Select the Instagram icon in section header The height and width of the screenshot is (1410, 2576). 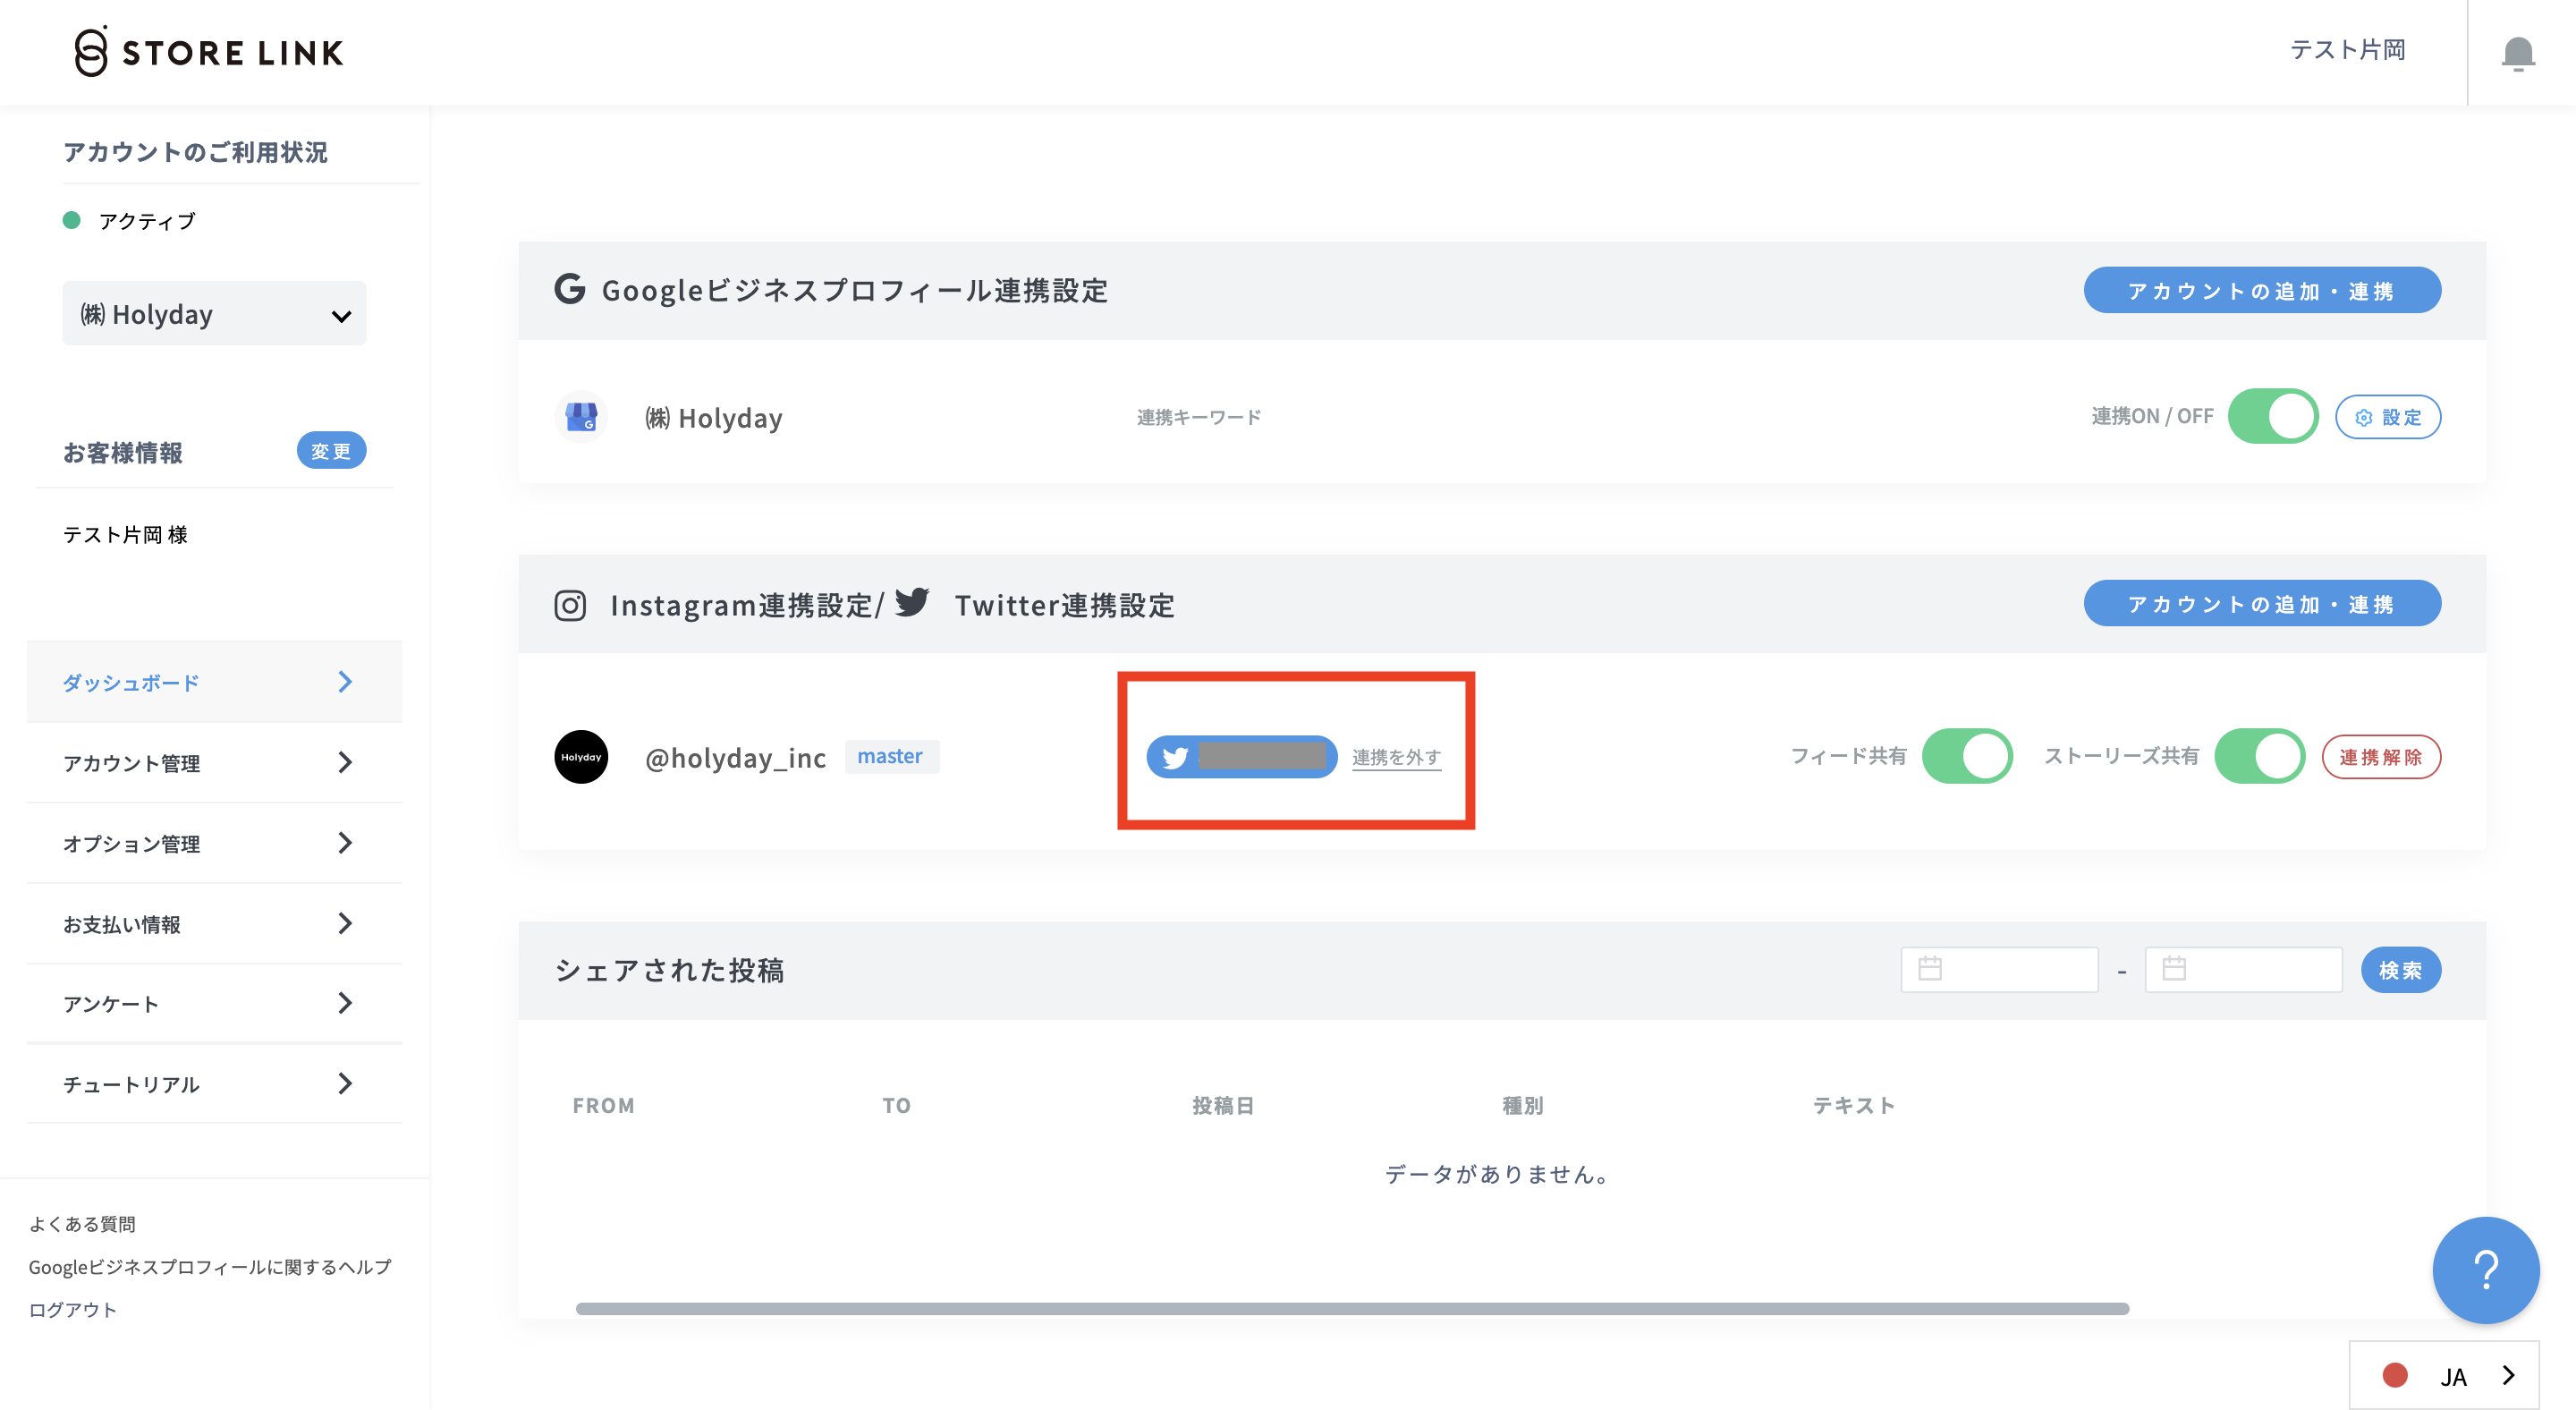coord(570,605)
